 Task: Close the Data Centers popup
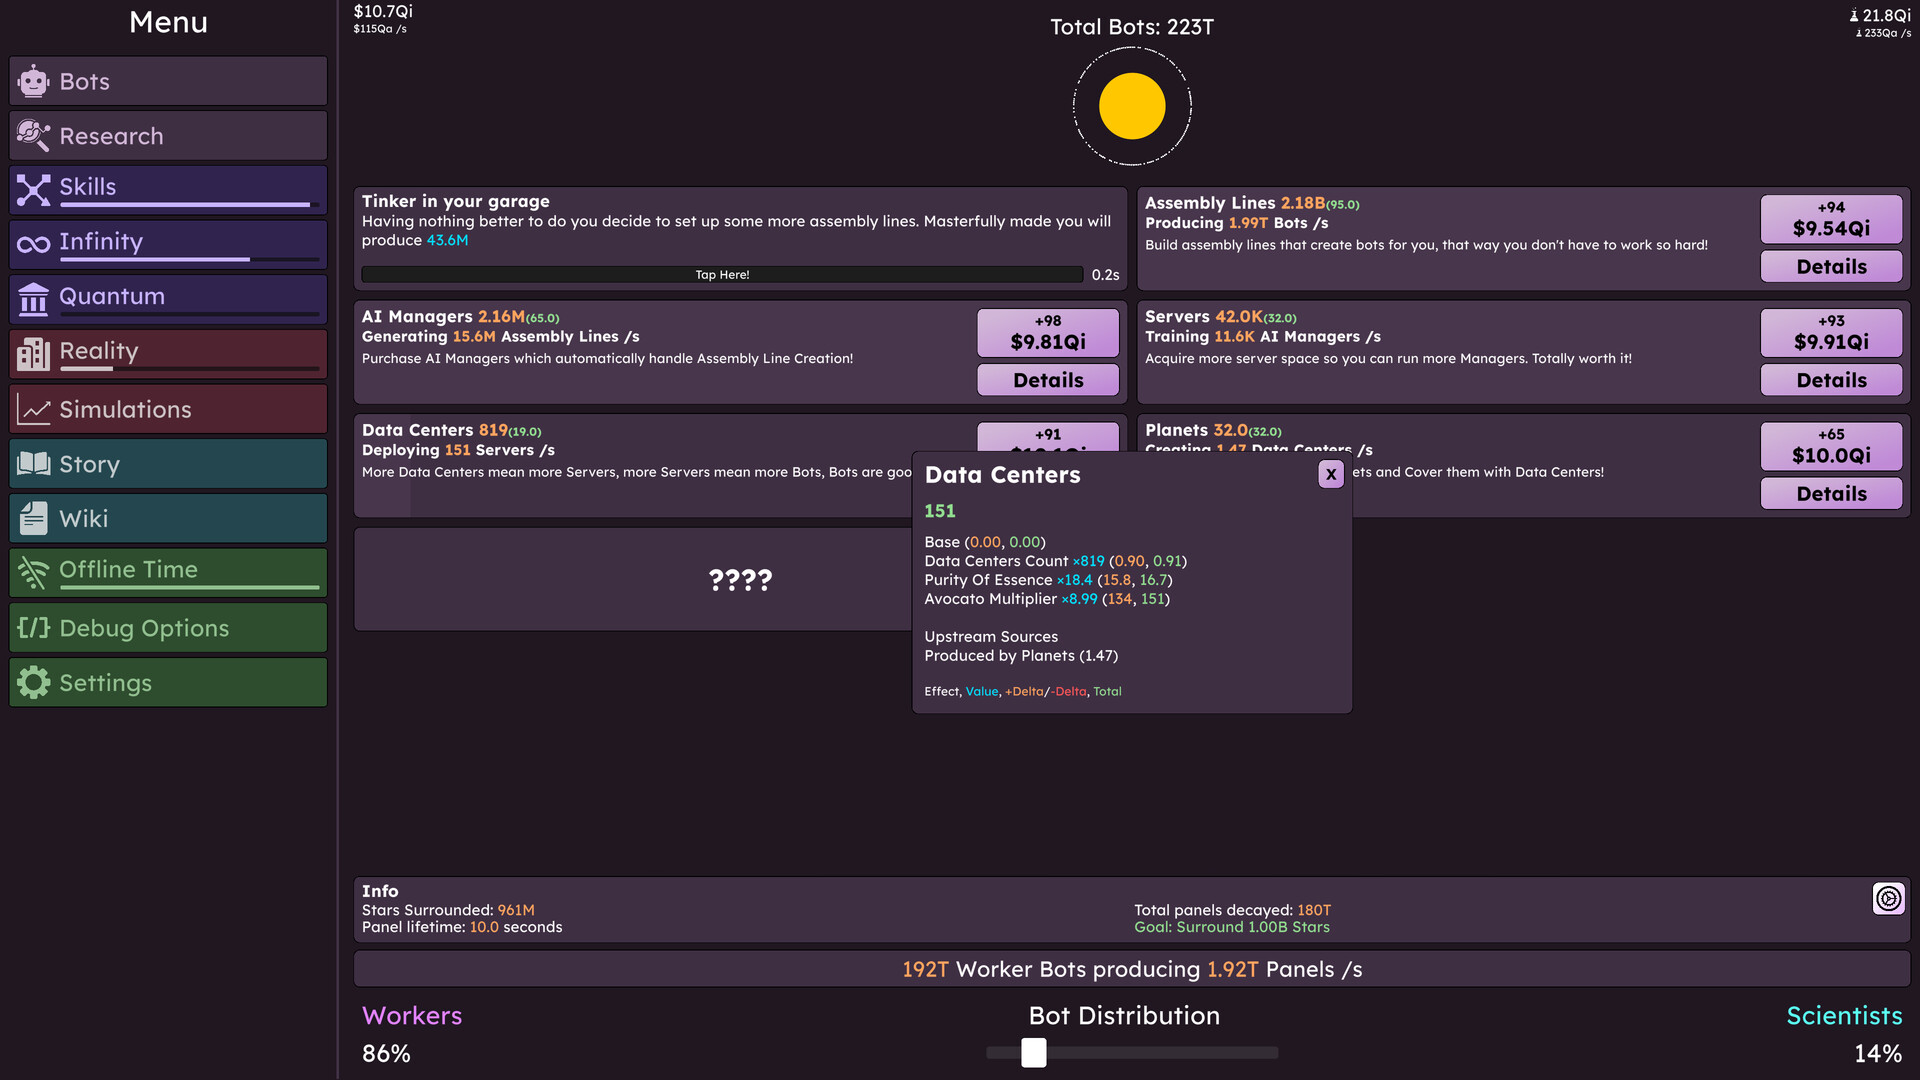[x=1330, y=474]
